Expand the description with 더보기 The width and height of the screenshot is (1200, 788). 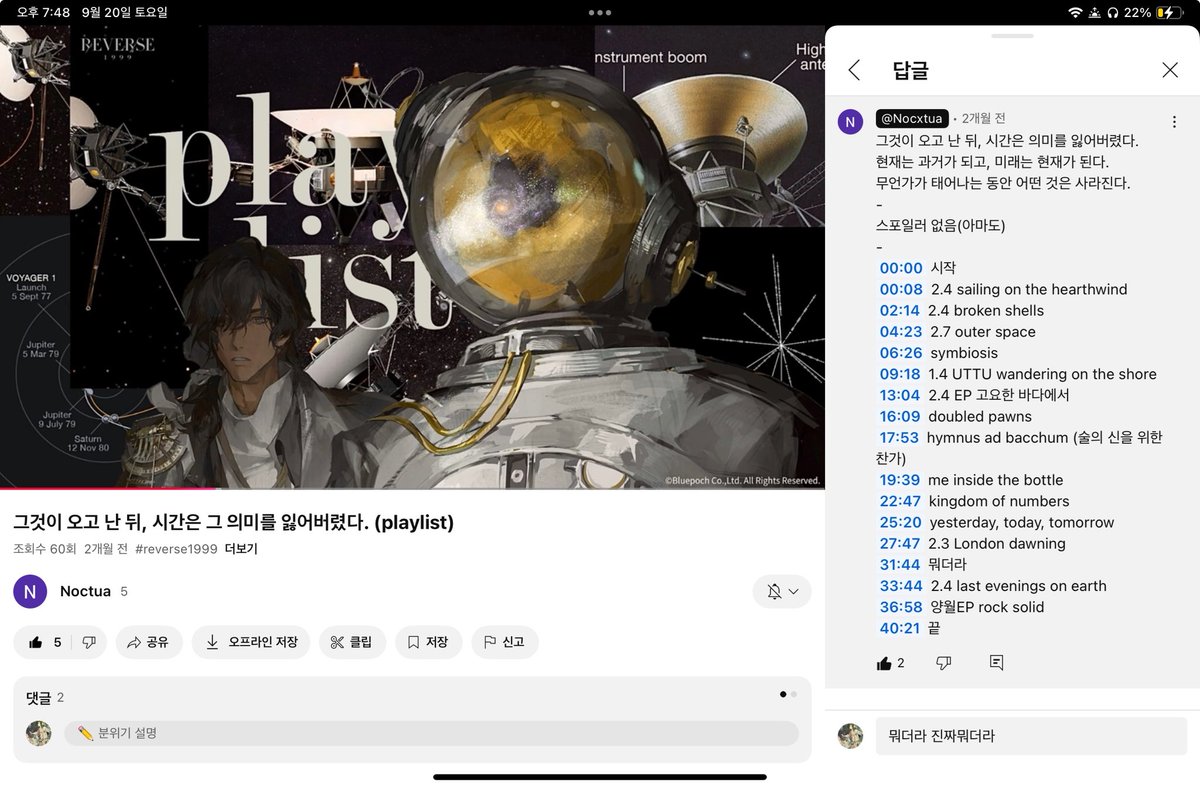241,549
